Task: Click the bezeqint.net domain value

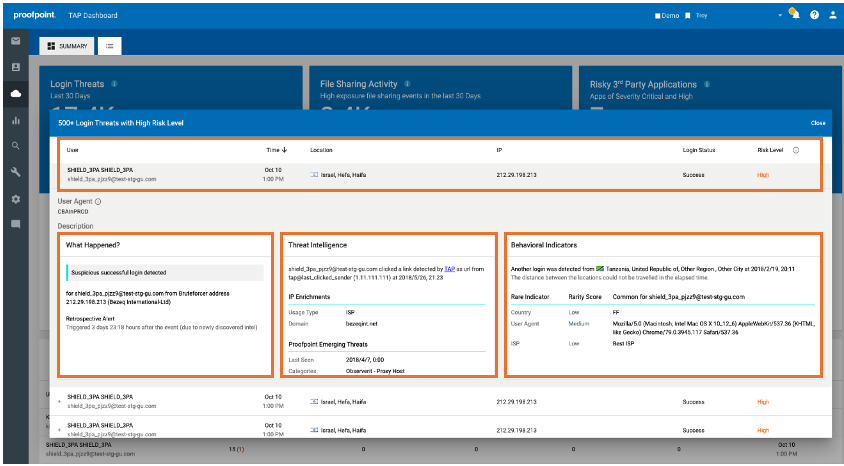Action: coord(362,324)
